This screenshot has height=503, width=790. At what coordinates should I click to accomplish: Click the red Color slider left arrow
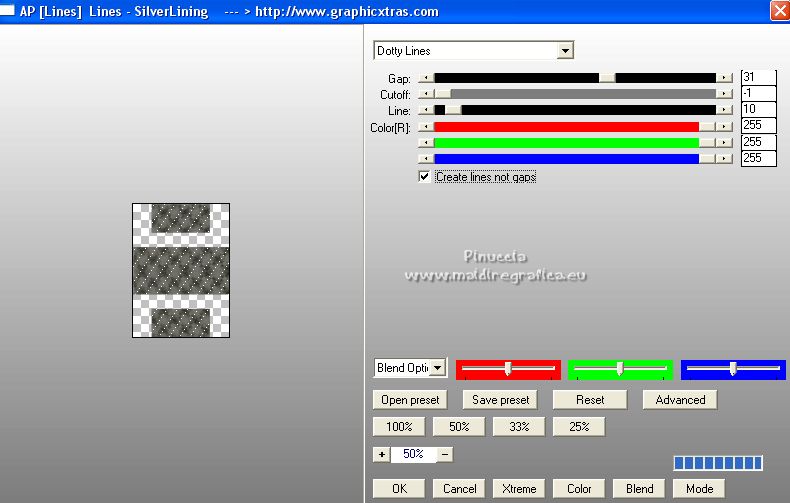[x=426, y=127]
